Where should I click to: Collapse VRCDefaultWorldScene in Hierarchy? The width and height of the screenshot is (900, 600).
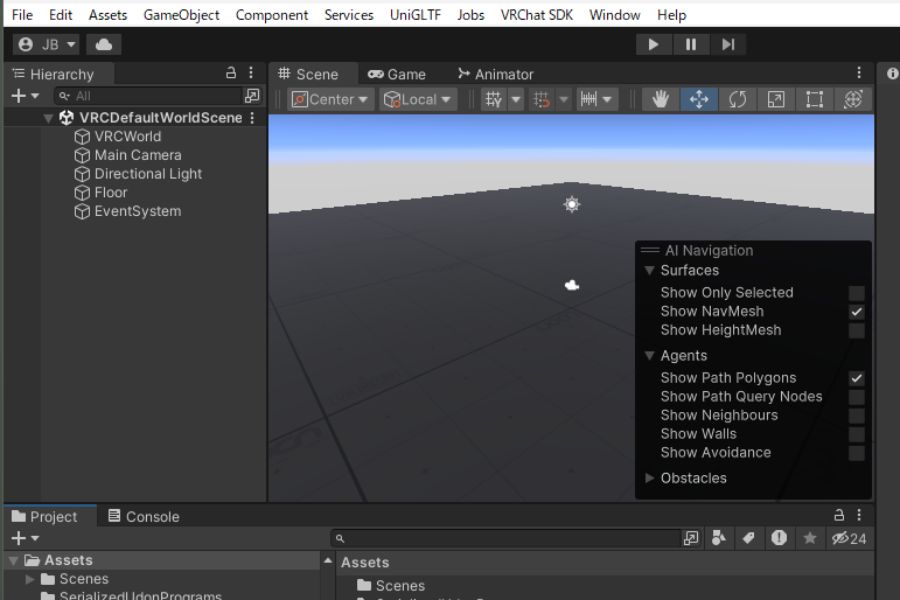tap(48, 118)
